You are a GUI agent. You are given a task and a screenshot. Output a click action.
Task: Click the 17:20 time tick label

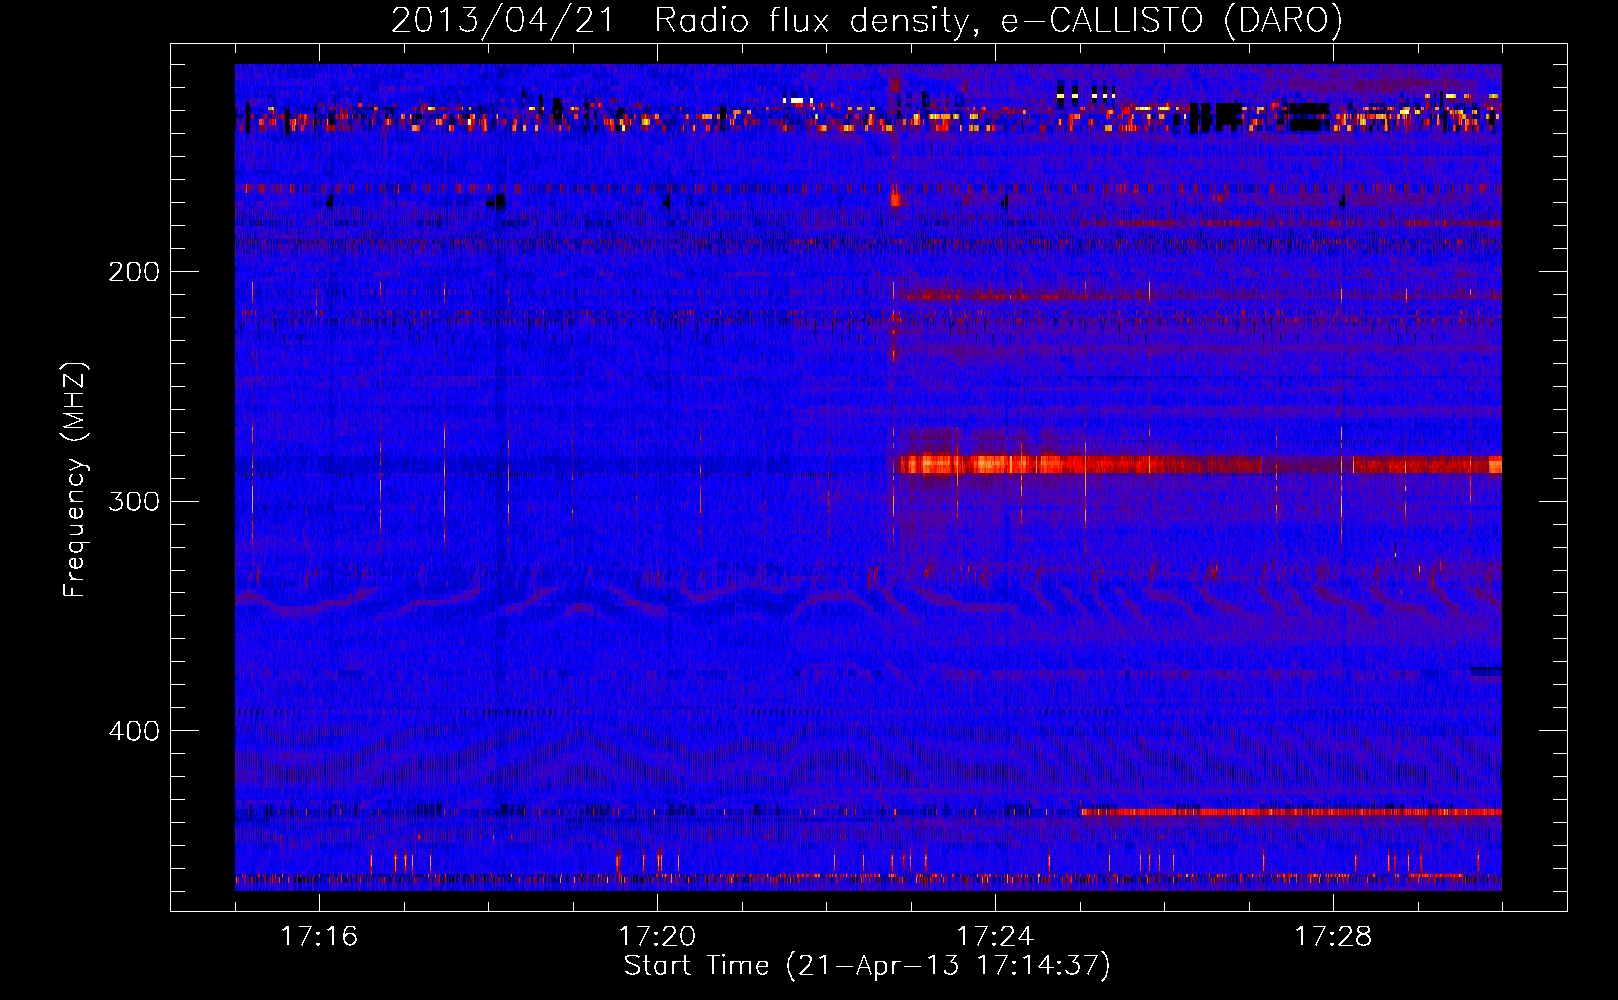click(657, 936)
